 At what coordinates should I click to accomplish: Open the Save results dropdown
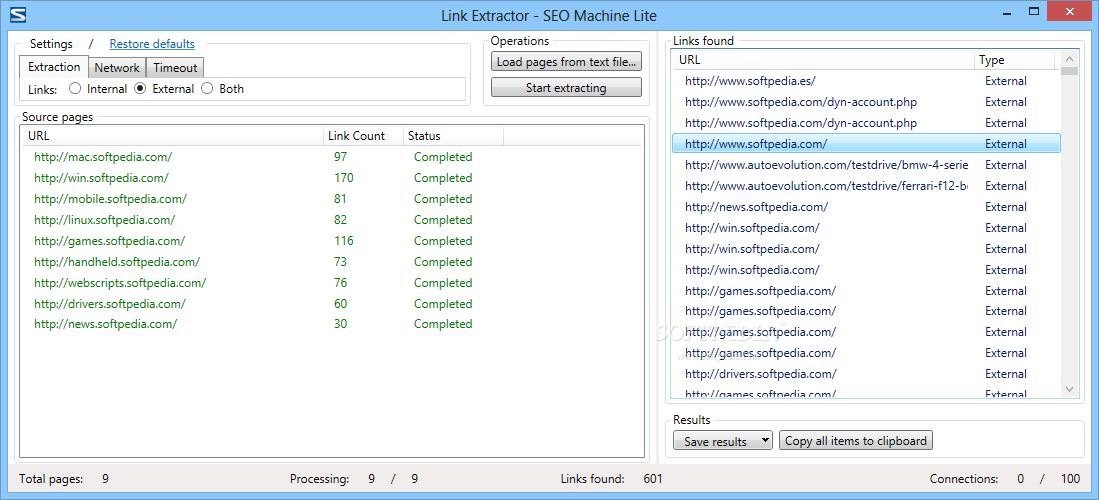tap(723, 441)
